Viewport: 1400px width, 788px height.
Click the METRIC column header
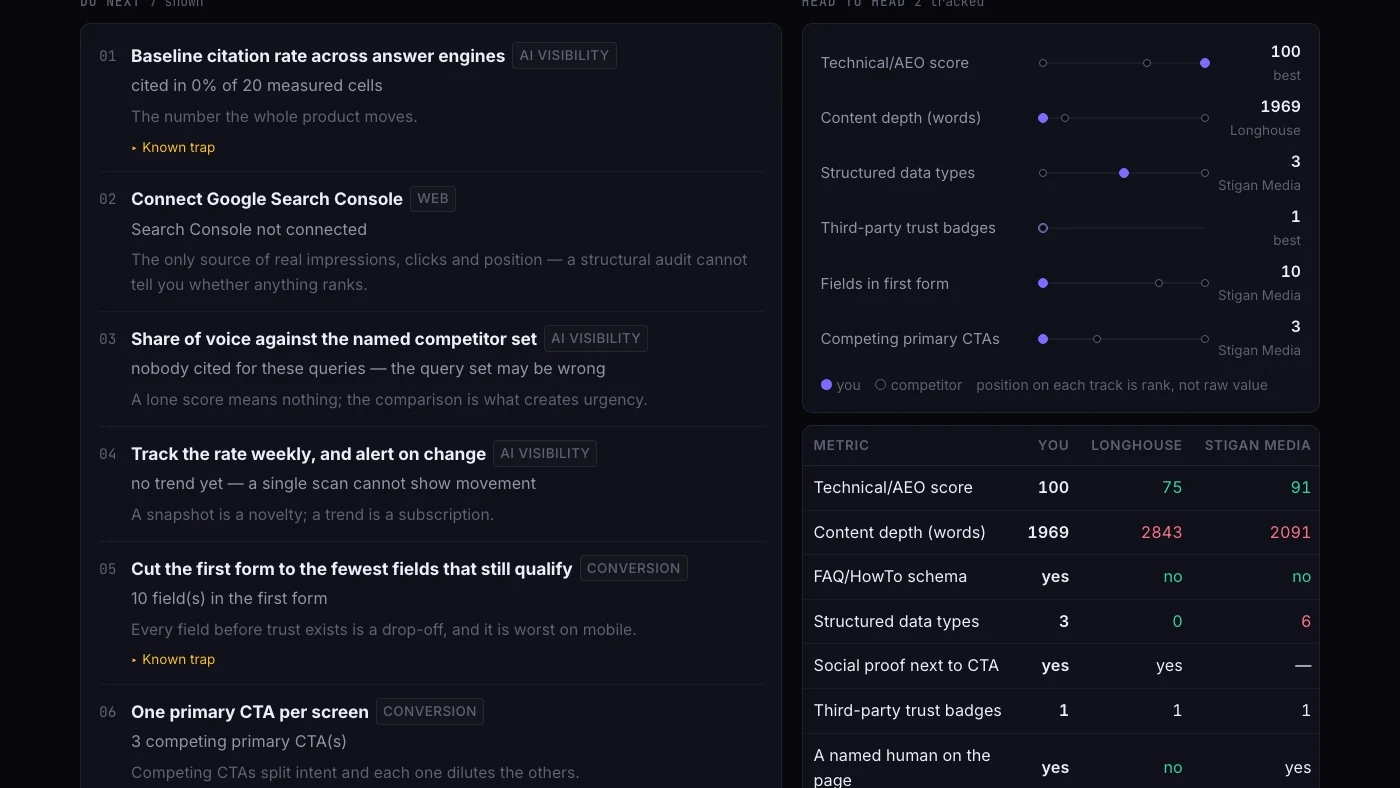[841, 445]
